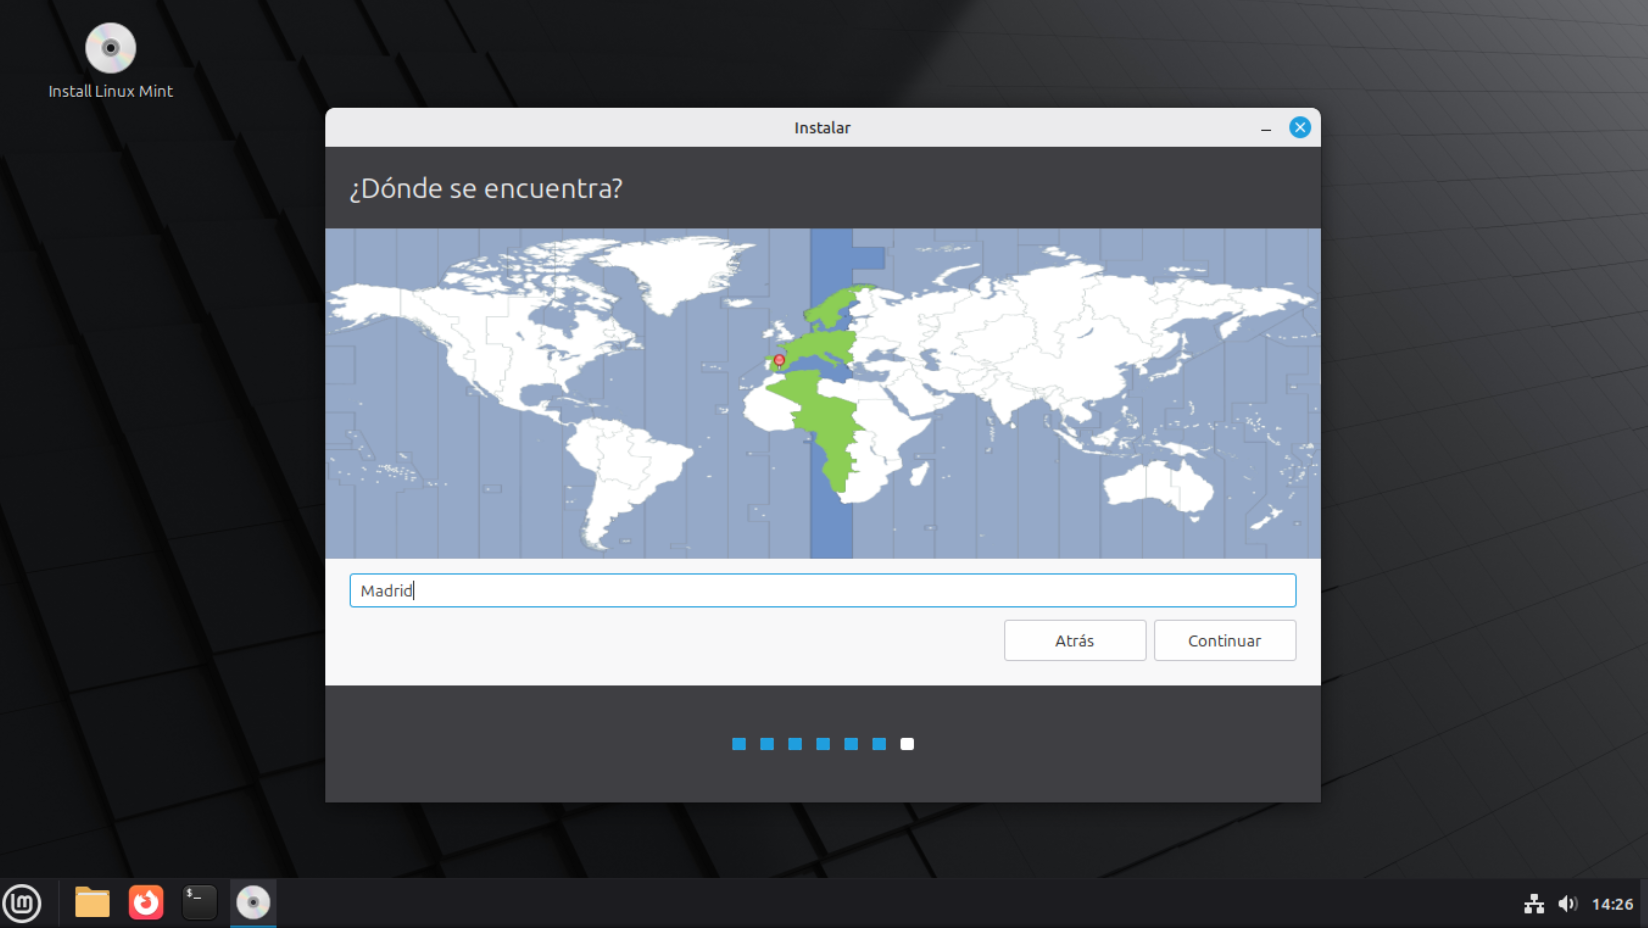Focus the location field containing Madrid

pos(822,591)
